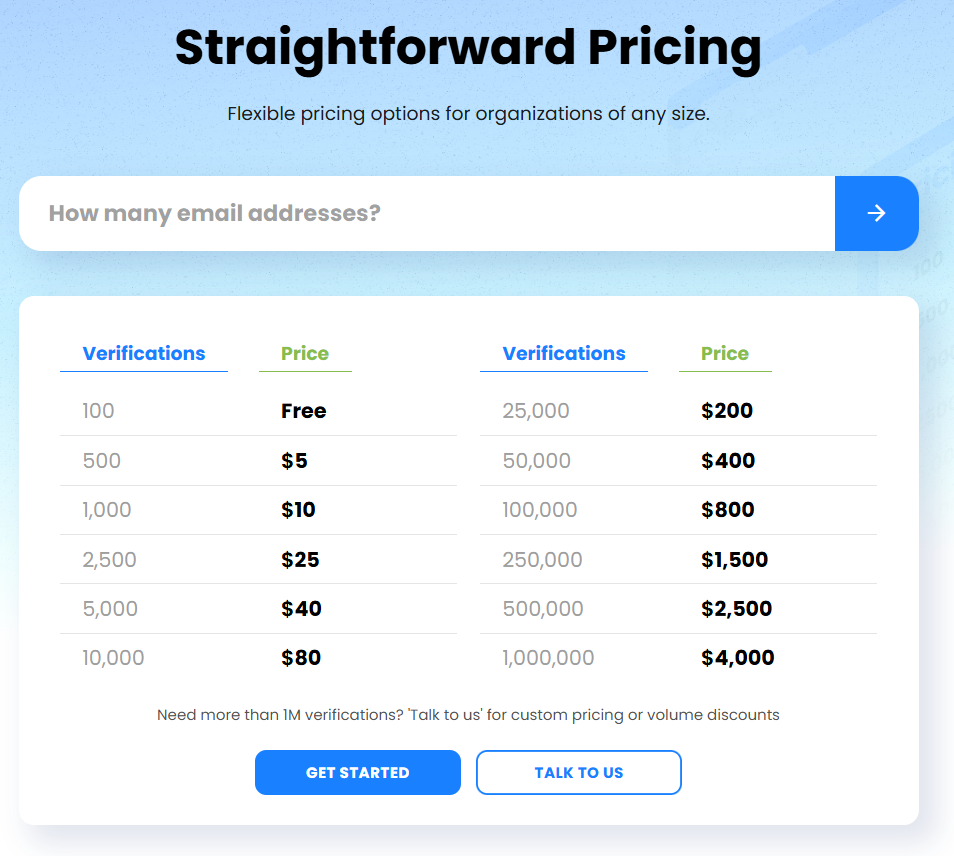Click the right Verifications column header

point(564,353)
